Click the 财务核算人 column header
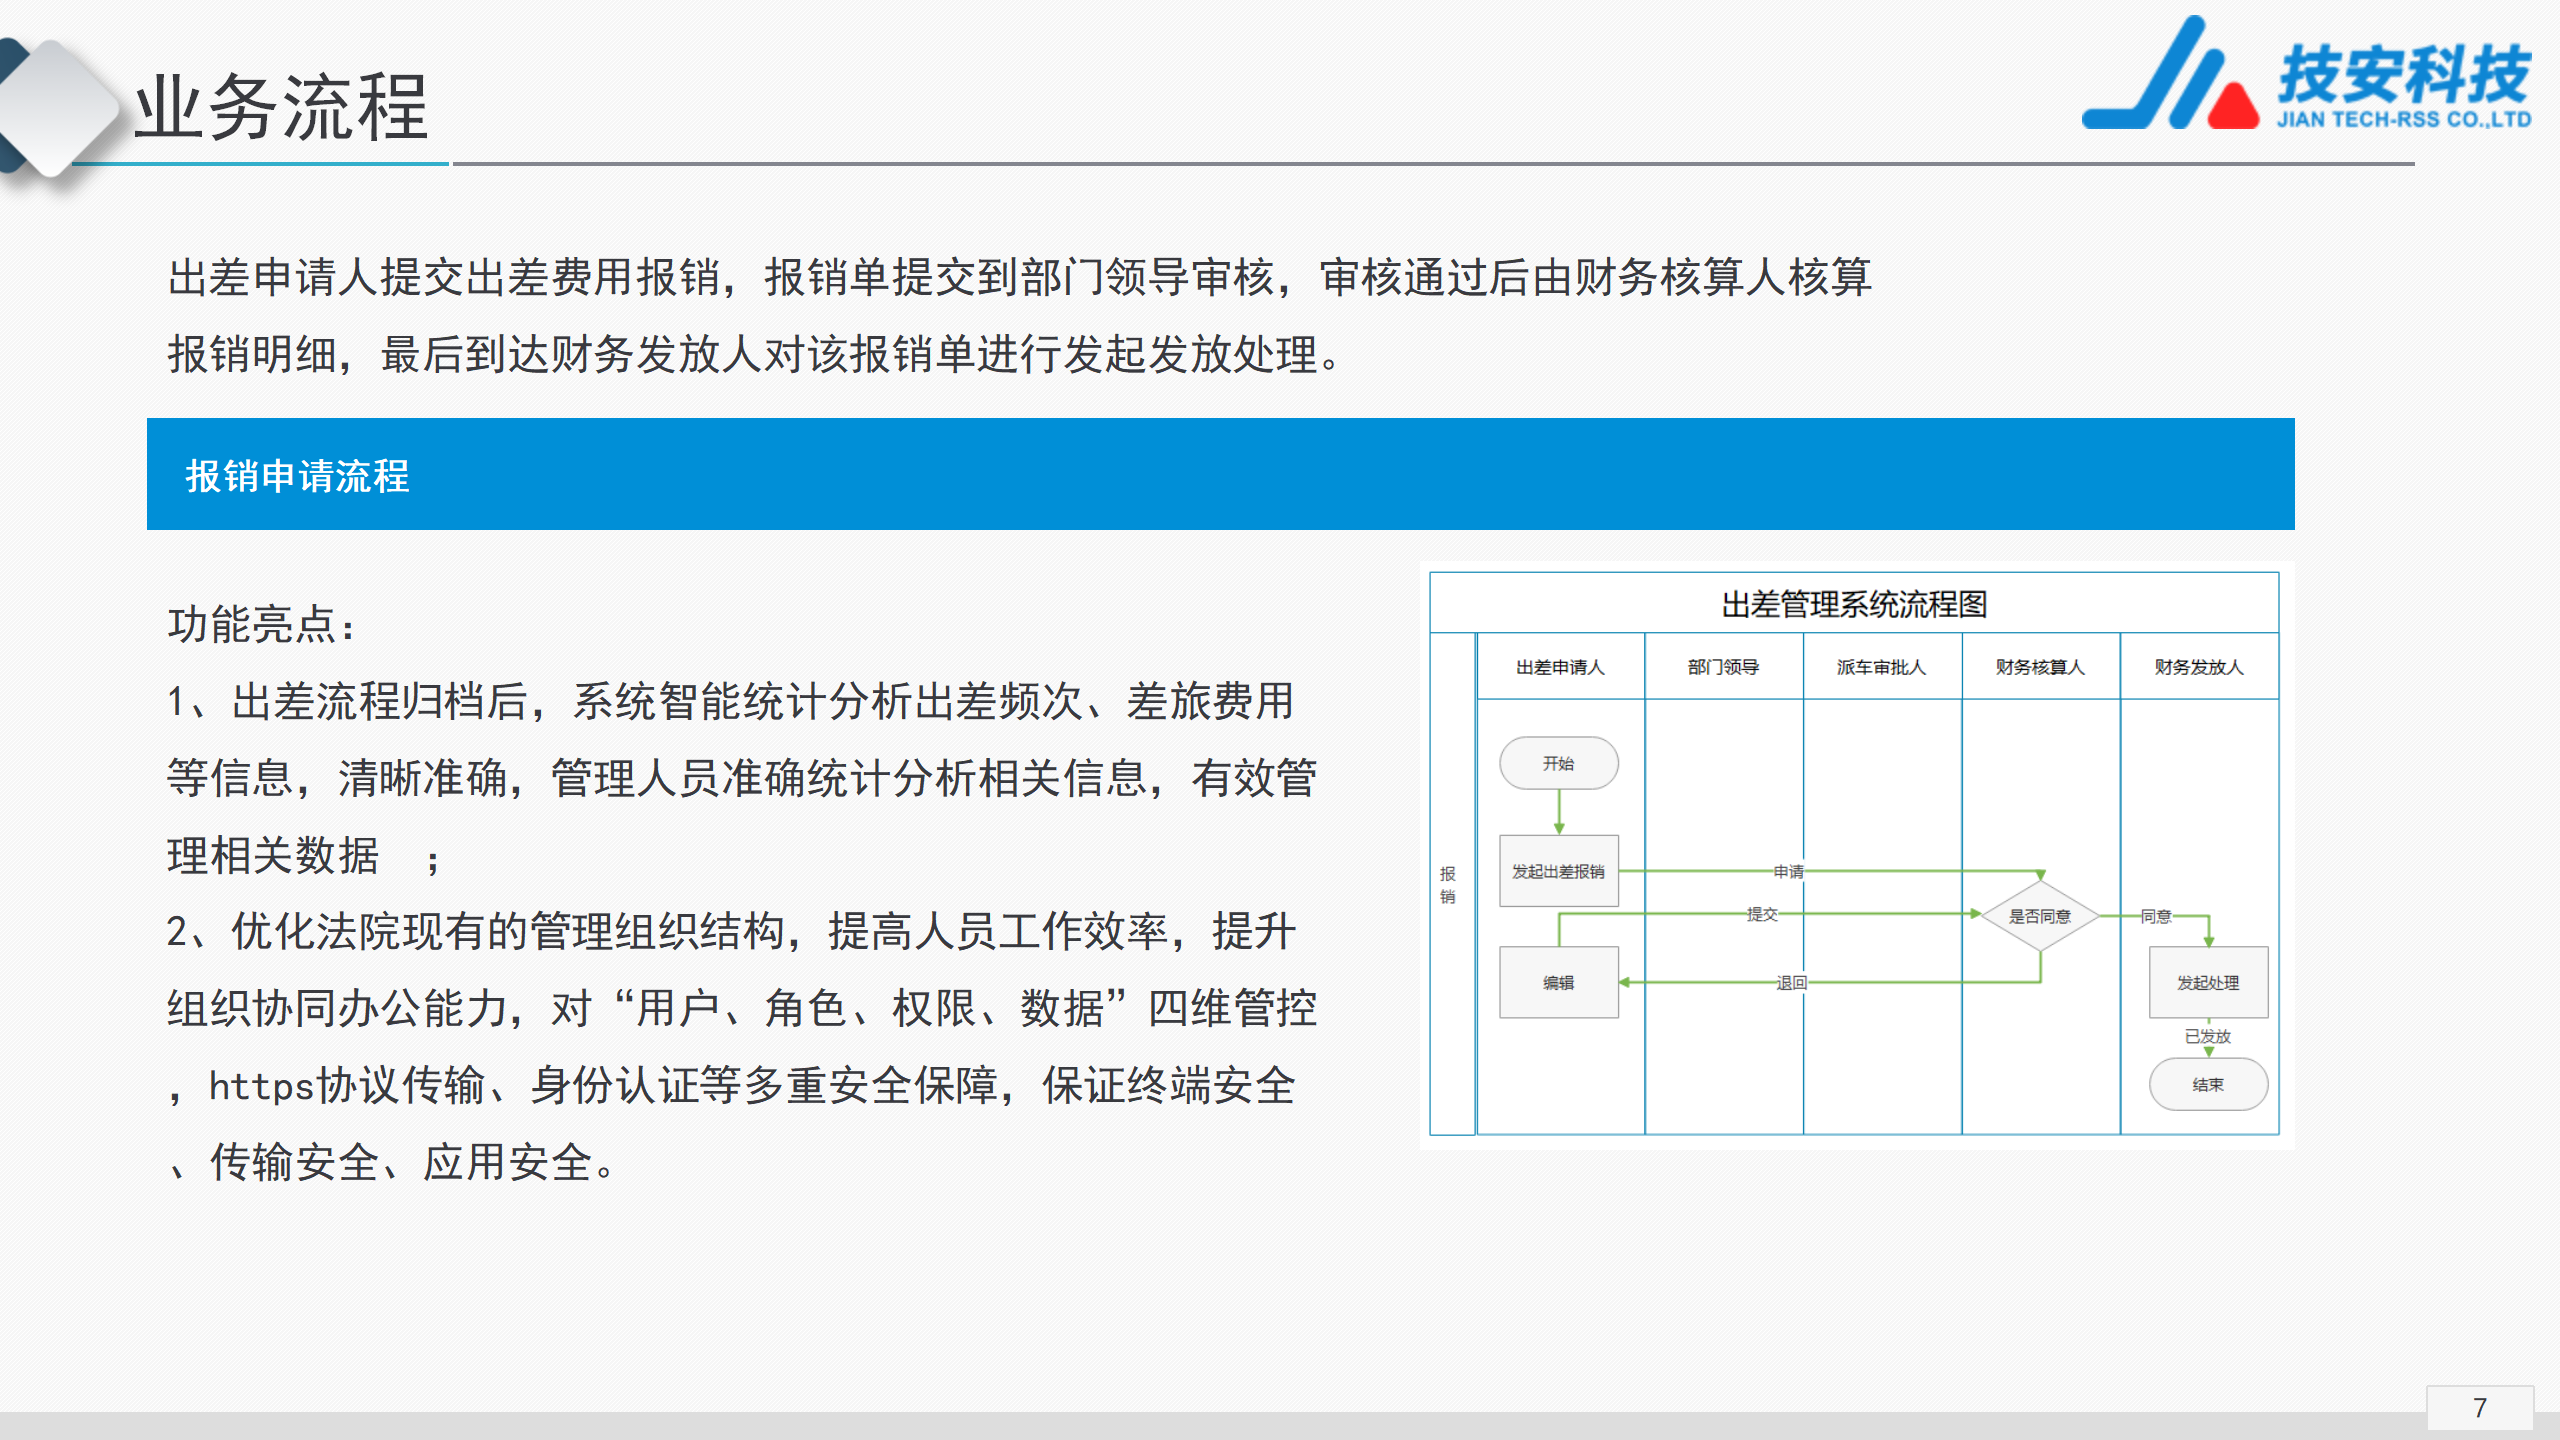 tap(2040, 667)
